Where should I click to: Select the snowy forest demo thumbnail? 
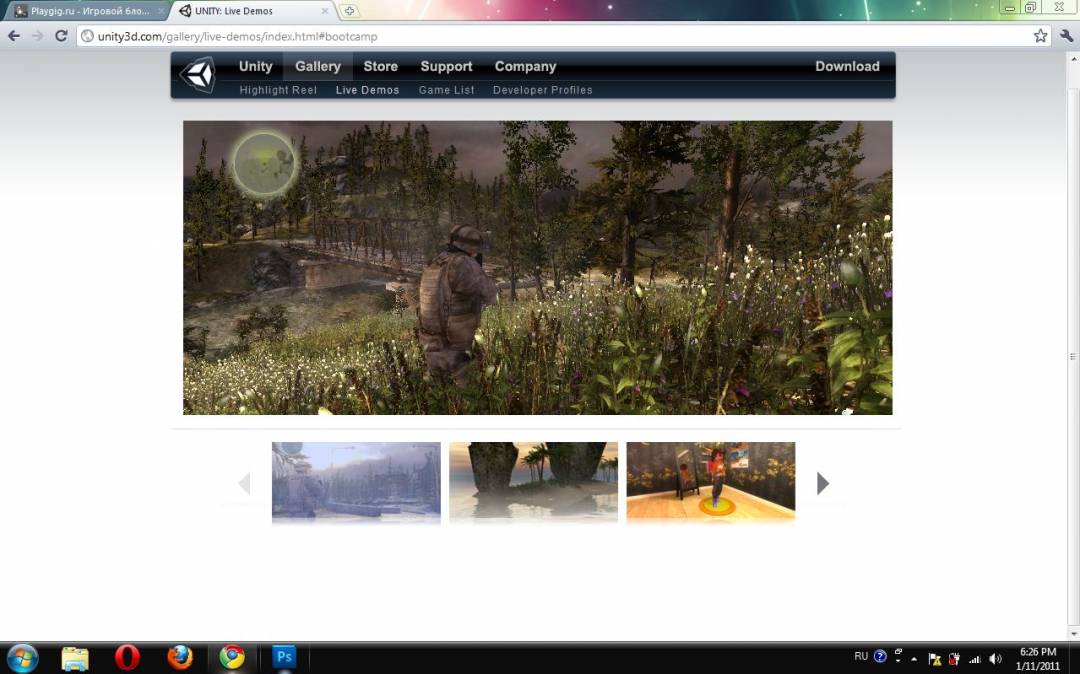pyautogui.click(x=356, y=481)
